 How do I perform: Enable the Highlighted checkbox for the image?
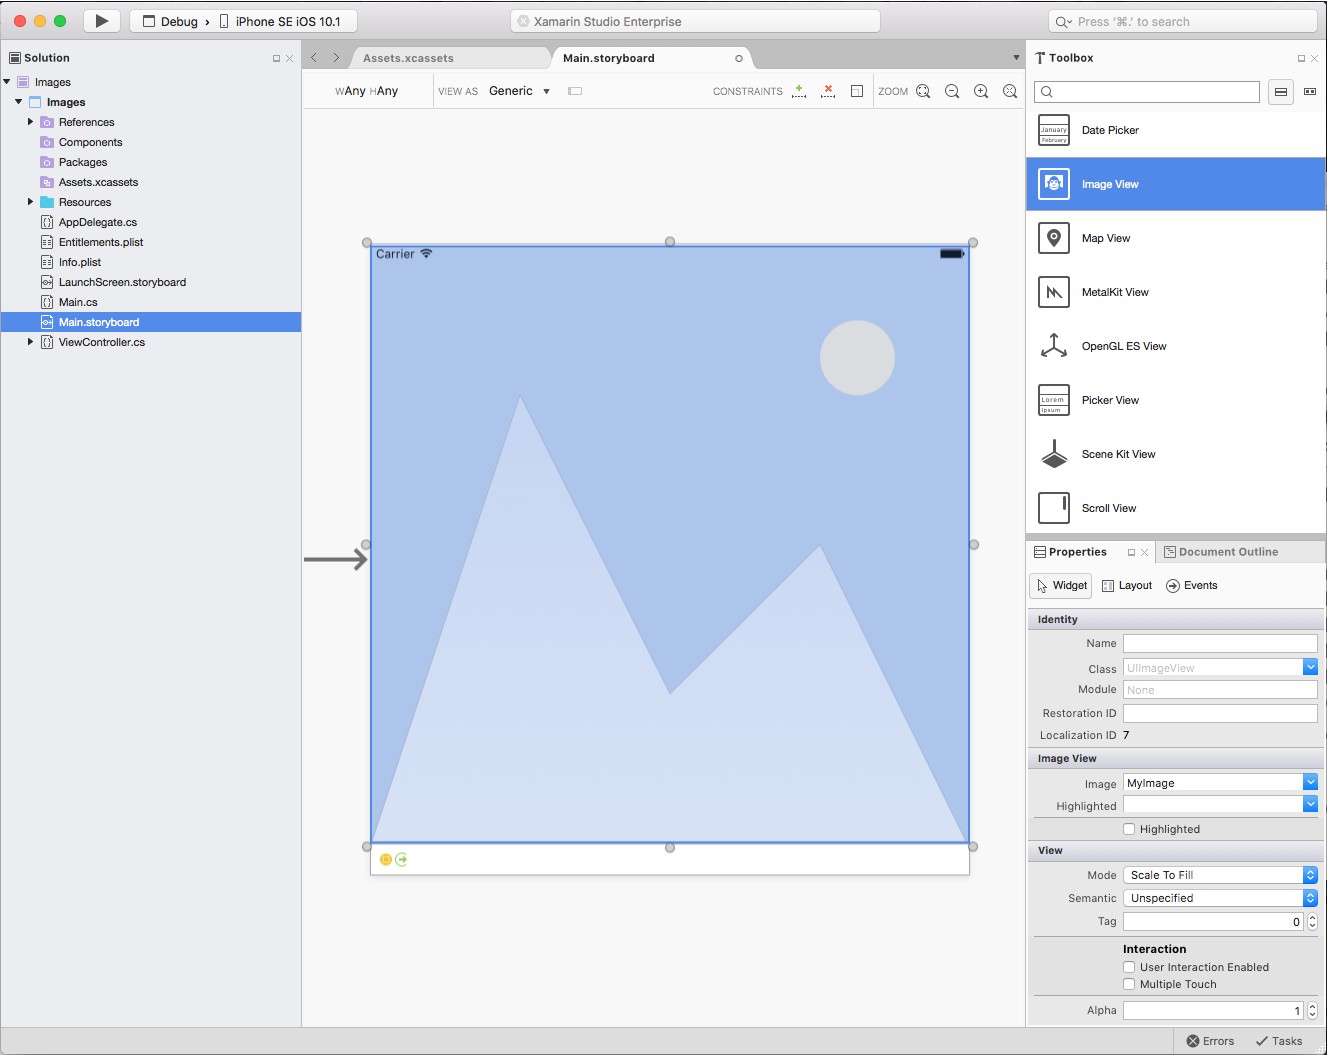click(1129, 828)
